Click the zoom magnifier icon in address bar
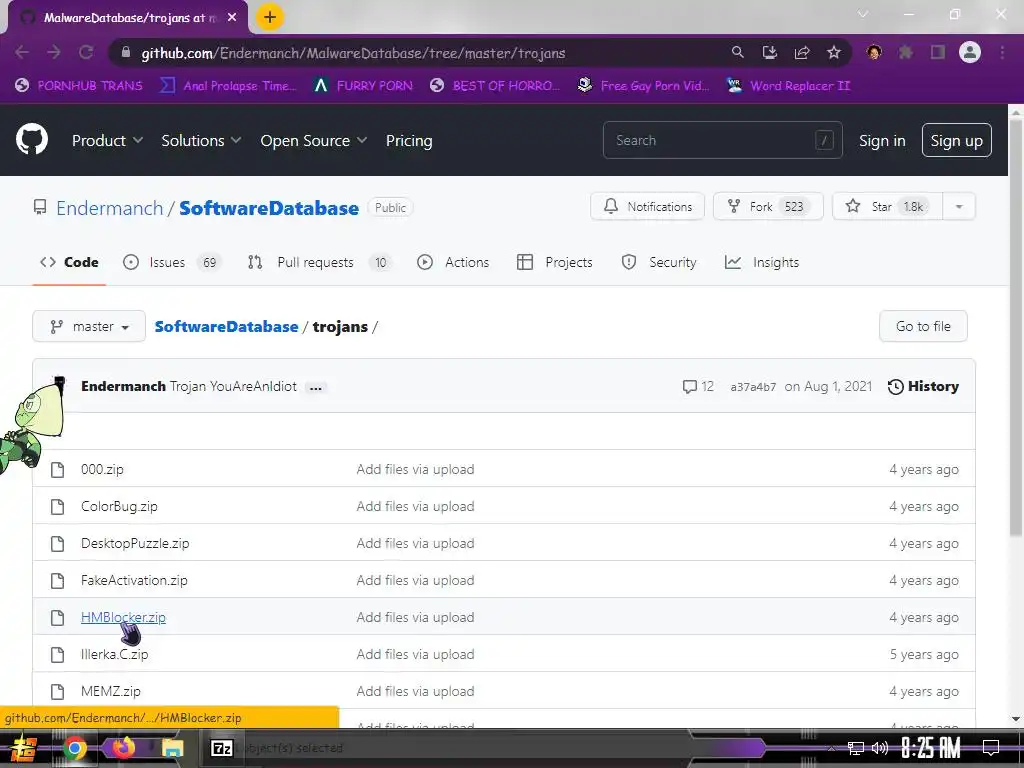1024x768 pixels. (x=737, y=52)
